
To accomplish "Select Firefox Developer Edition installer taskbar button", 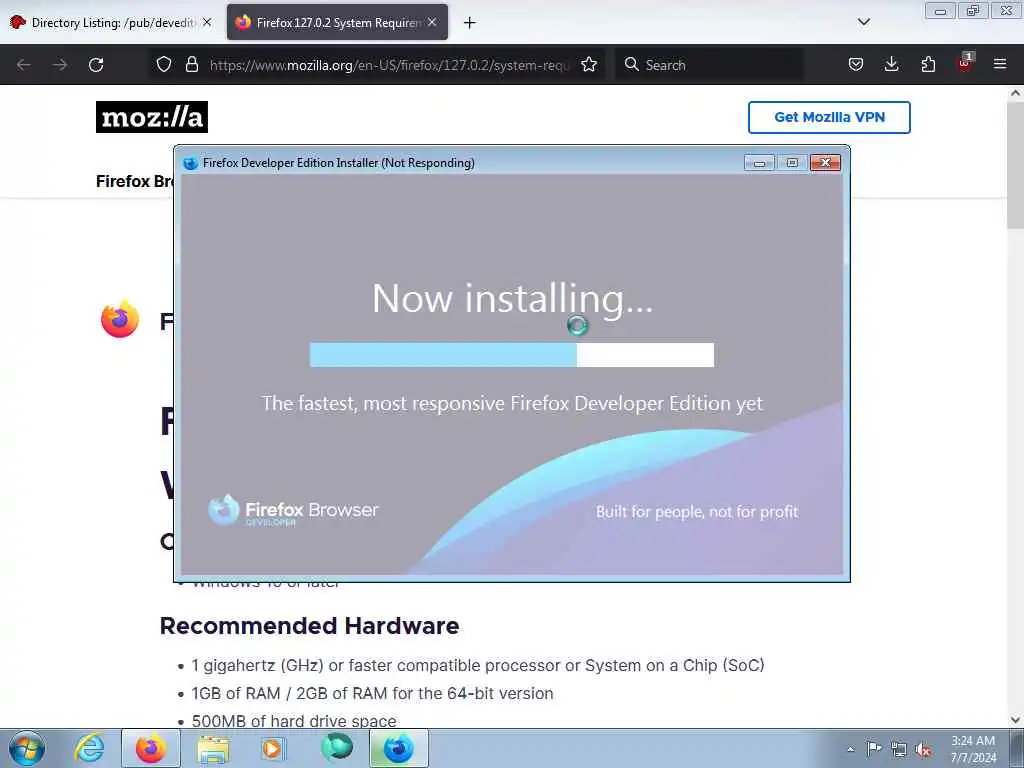I will (399, 748).
